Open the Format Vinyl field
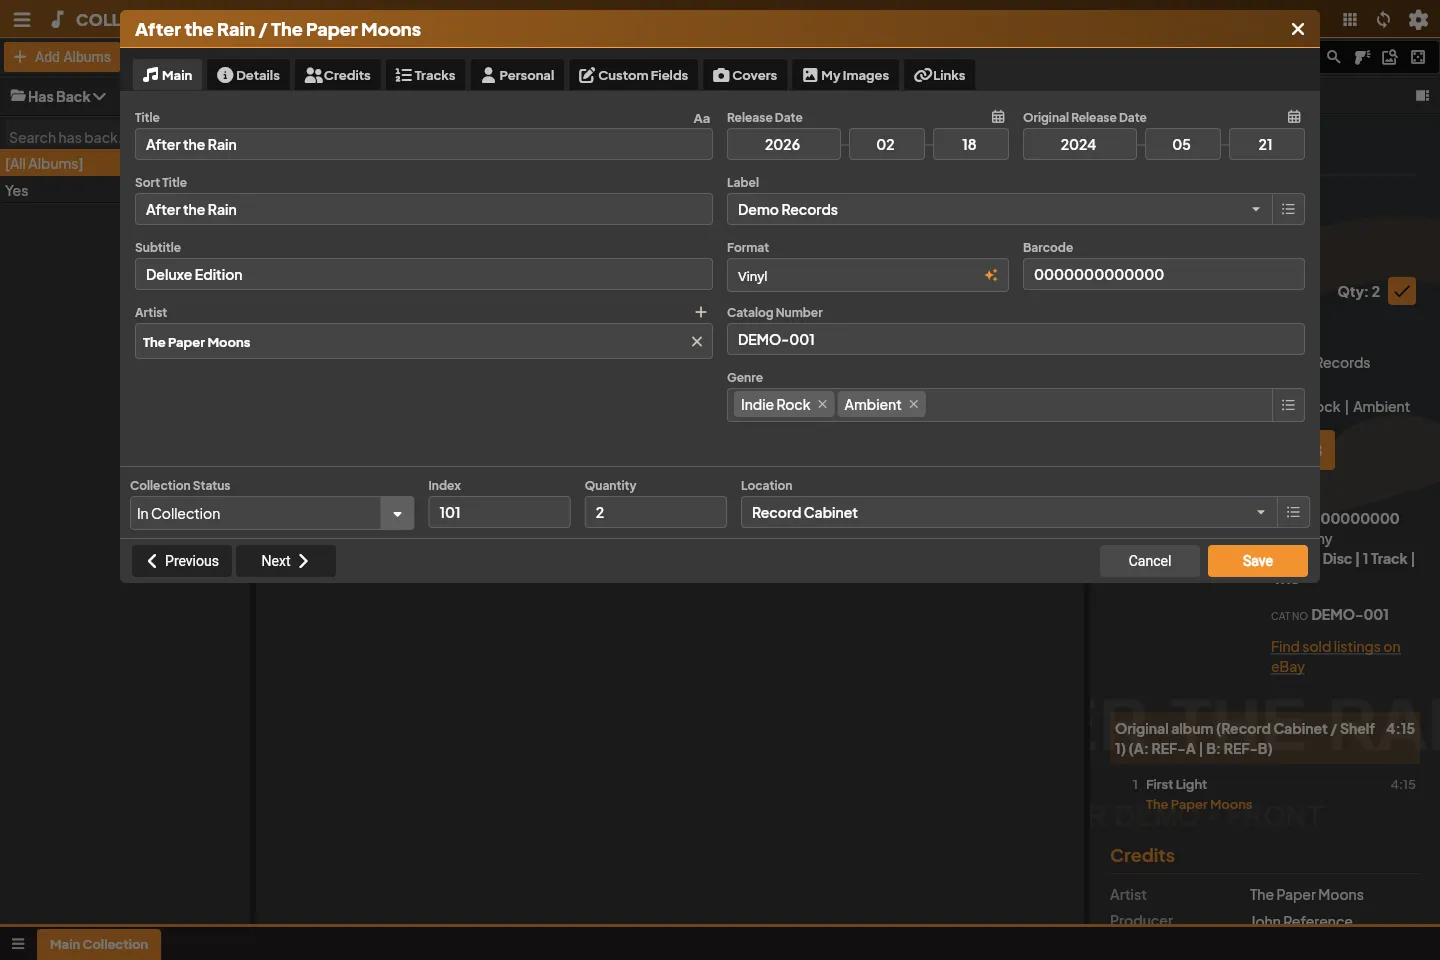 (867, 275)
